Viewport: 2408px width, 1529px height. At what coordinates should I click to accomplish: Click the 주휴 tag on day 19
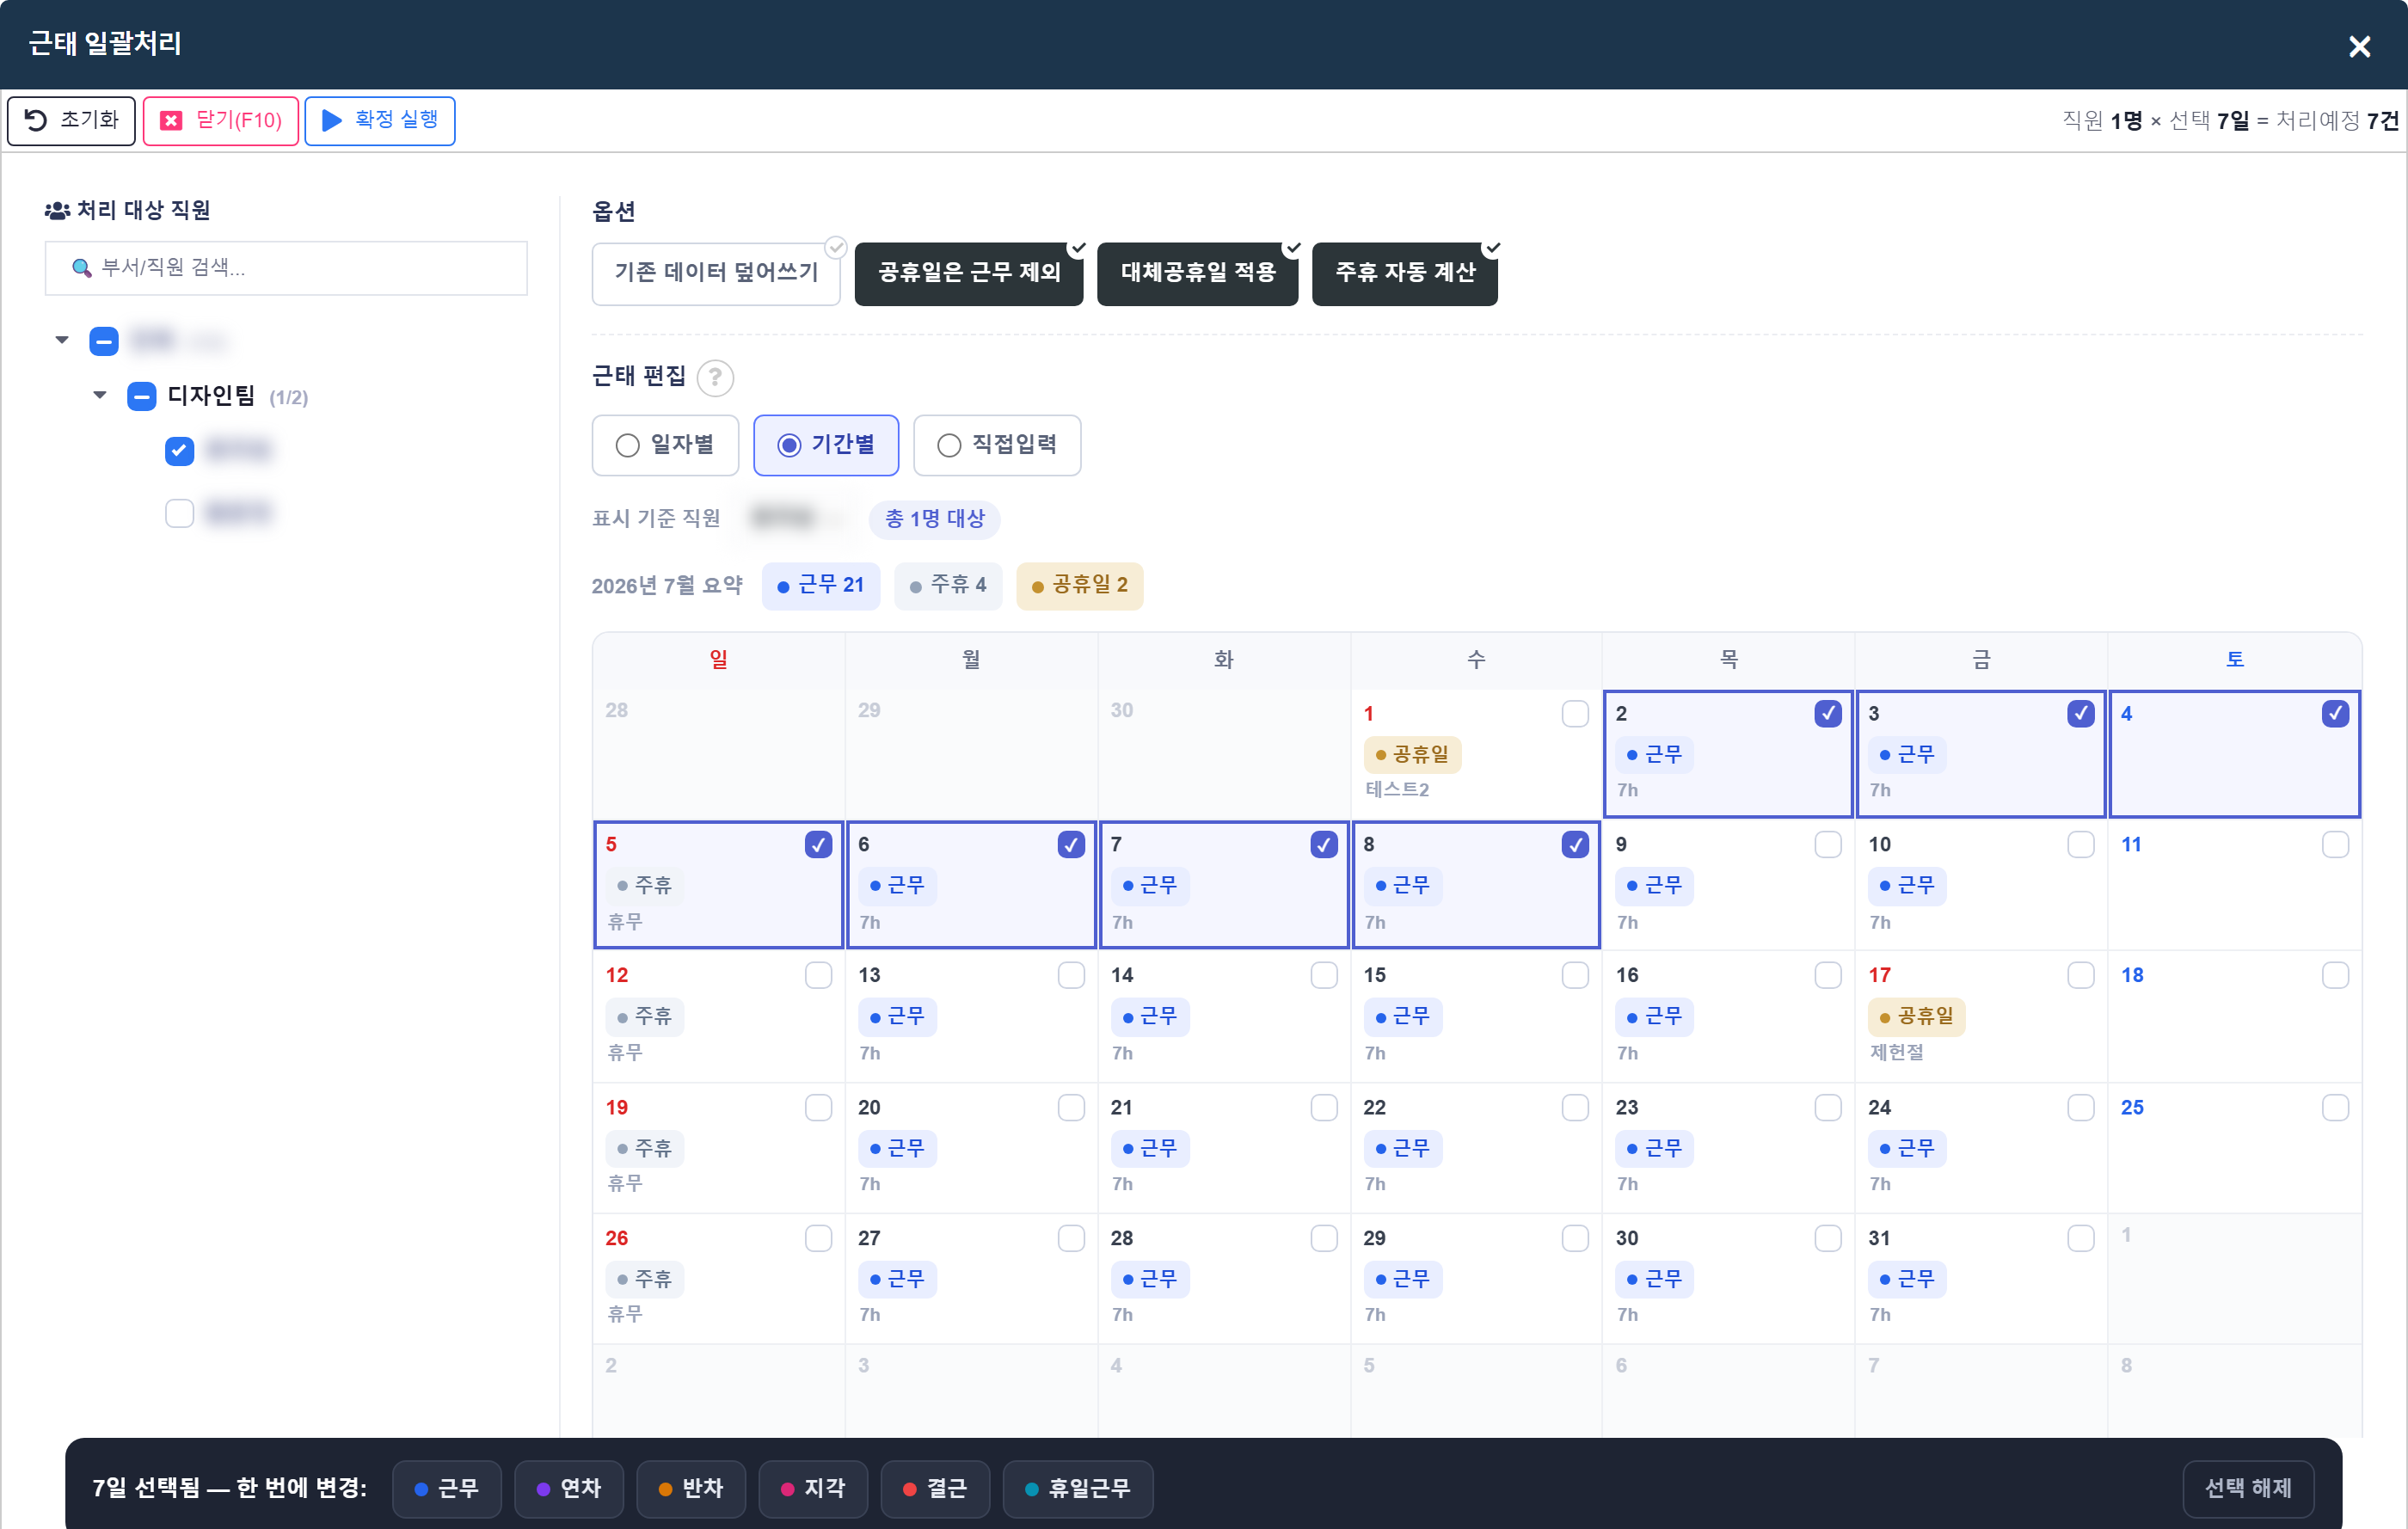click(644, 1149)
